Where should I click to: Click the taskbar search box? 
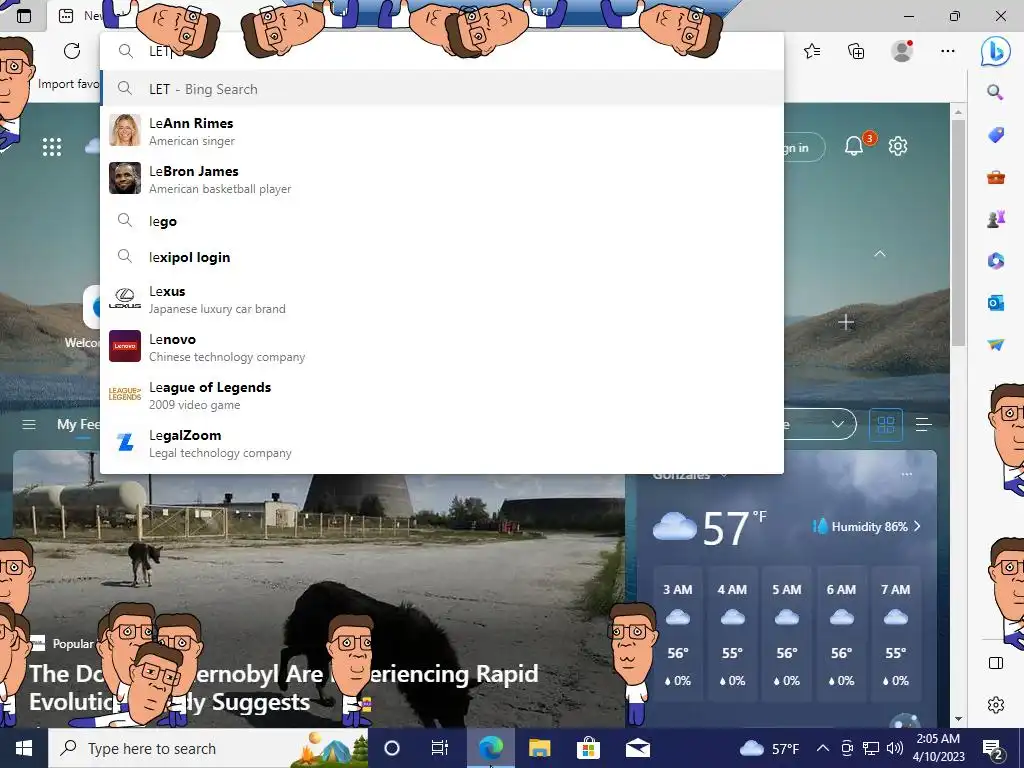(x=208, y=748)
